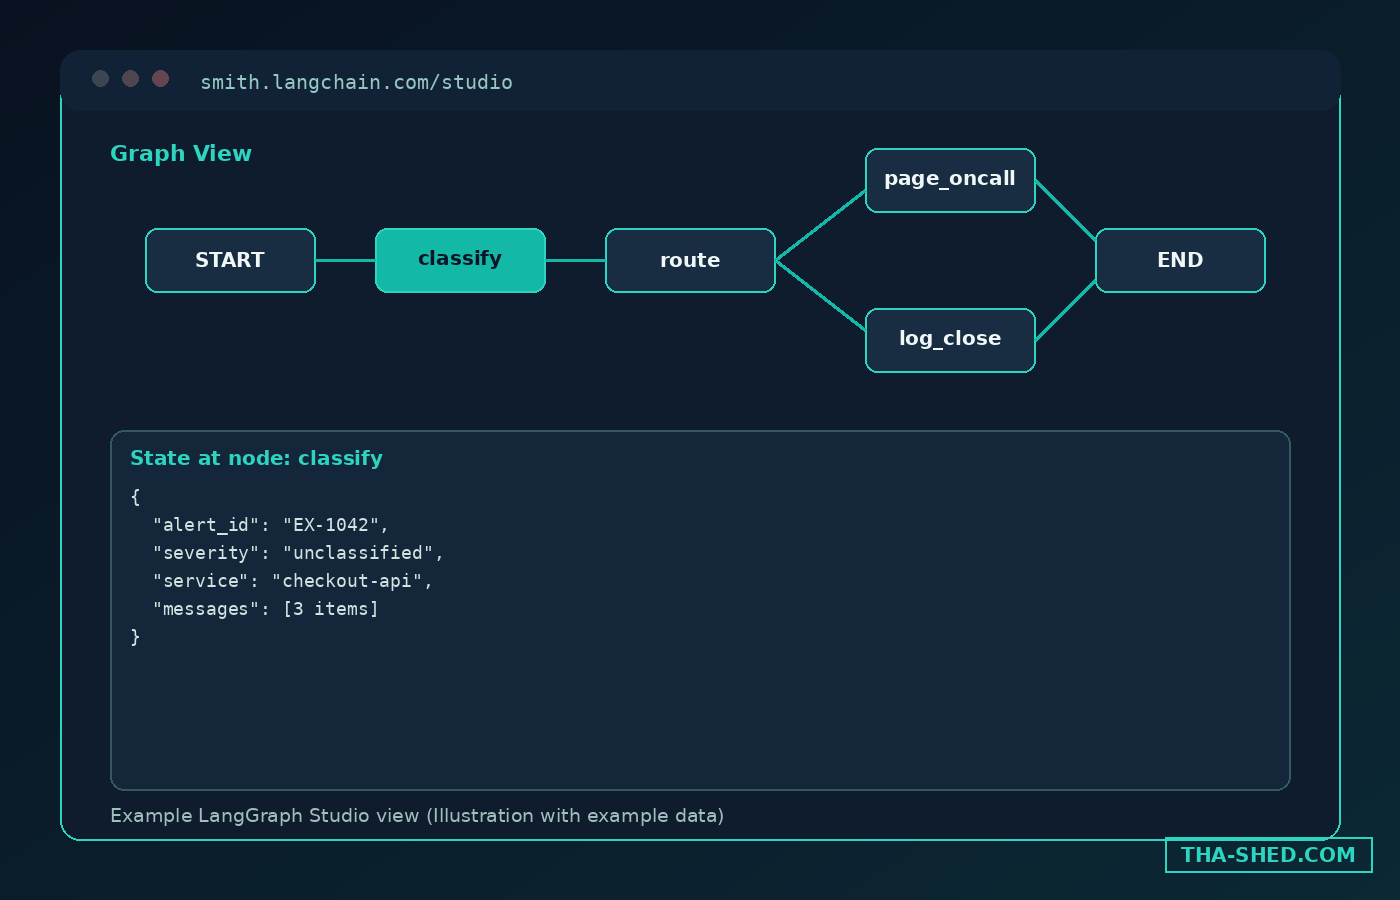This screenshot has height=900, width=1400.
Task: Click the "service": "checkout-api" line
Action: pyautogui.click(x=292, y=581)
